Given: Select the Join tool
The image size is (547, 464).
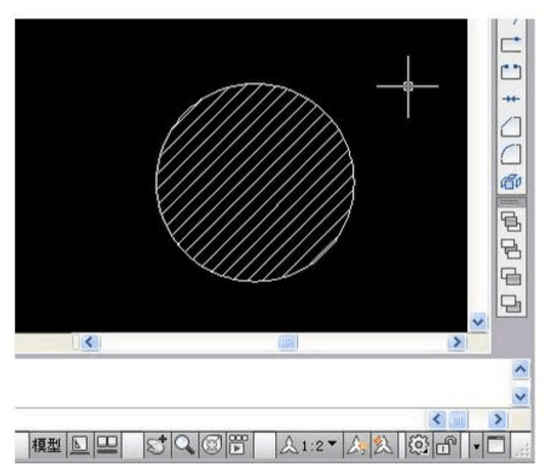Looking at the screenshot, I should [511, 99].
